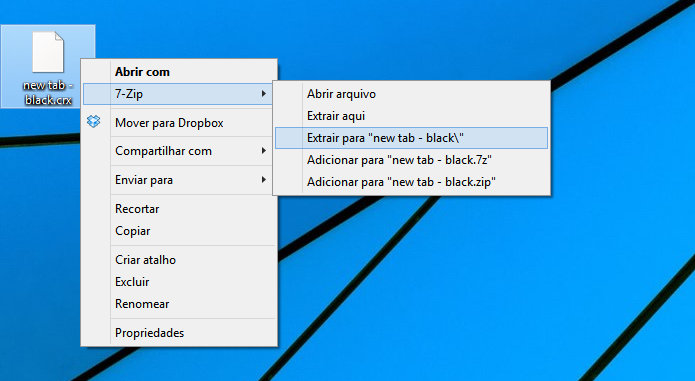Viewport: 695px width, 381px height.
Task: Choose Mover para Dropbox
Action: click(x=179, y=123)
